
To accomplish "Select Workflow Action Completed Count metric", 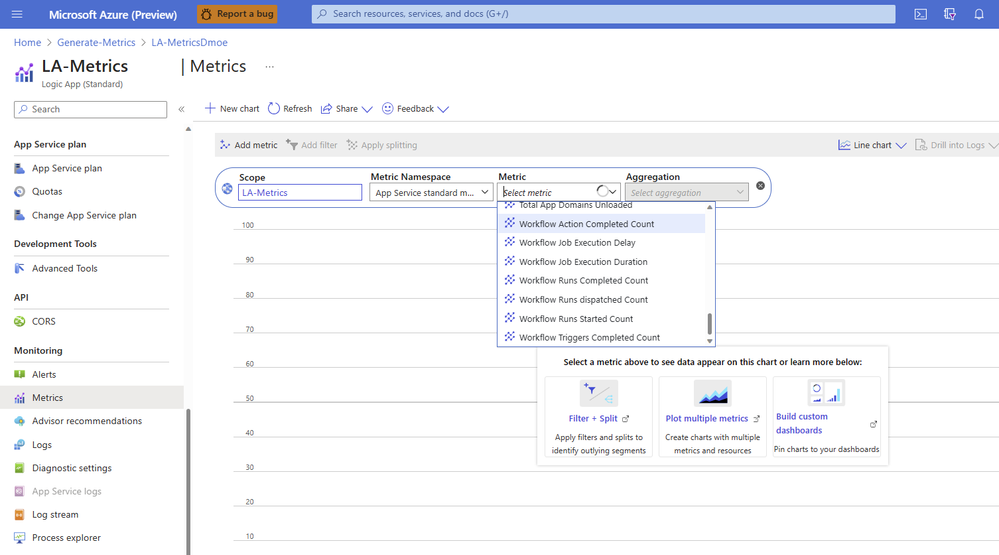I will coord(601,224).
